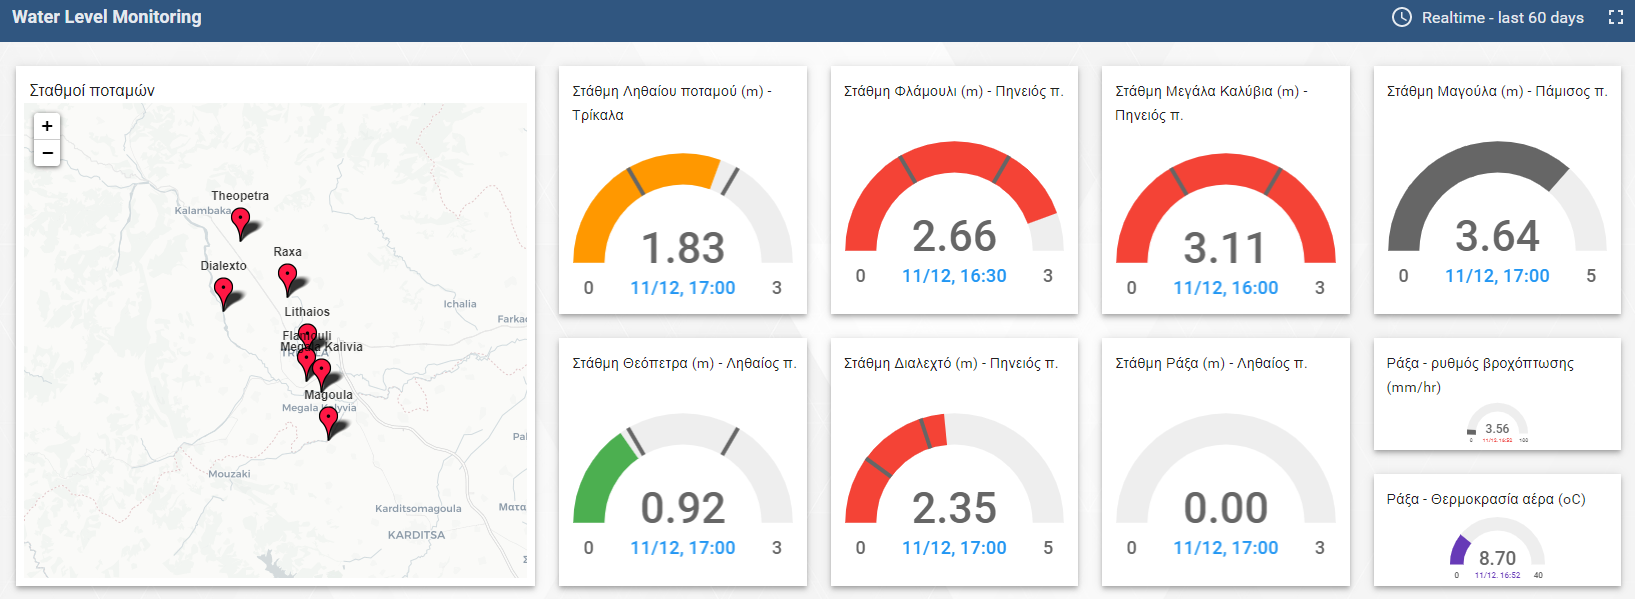
Task: Click the Kalambaka label on the map
Action: 203,211
